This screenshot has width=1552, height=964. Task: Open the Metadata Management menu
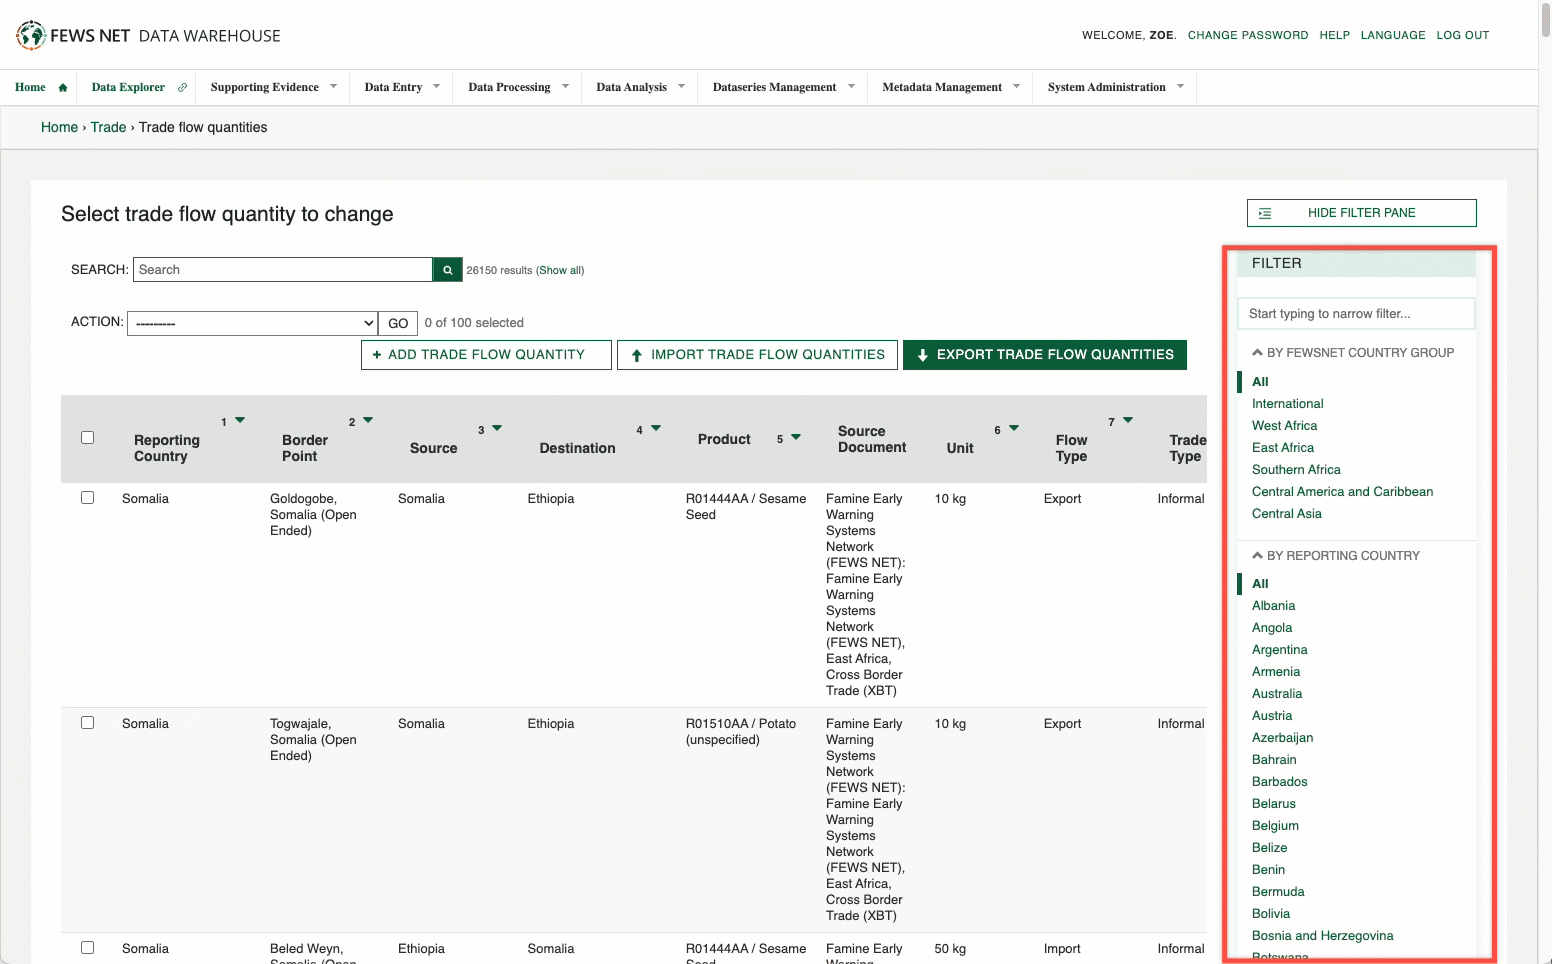(950, 88)
